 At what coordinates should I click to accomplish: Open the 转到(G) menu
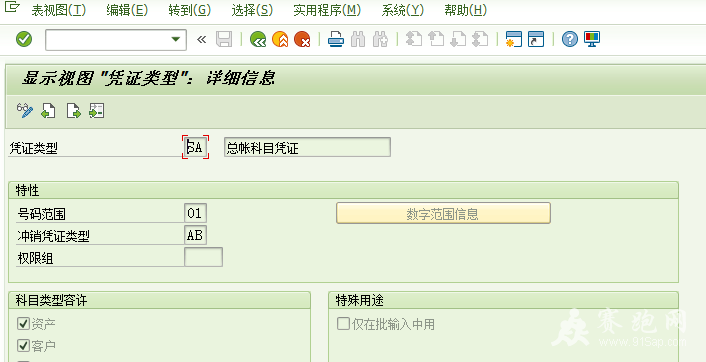tap(190, 10)
